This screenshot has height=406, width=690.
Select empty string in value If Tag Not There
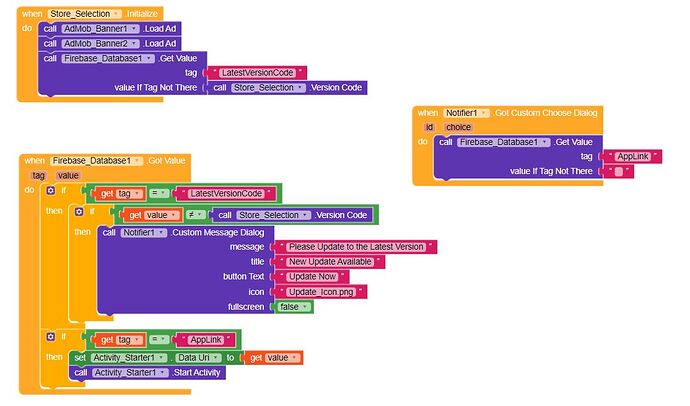[619, 172]
